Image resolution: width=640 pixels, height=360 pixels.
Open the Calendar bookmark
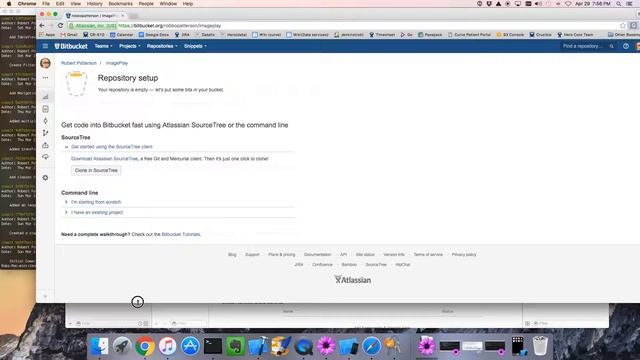pyautogui.click(x=122, y=35)
